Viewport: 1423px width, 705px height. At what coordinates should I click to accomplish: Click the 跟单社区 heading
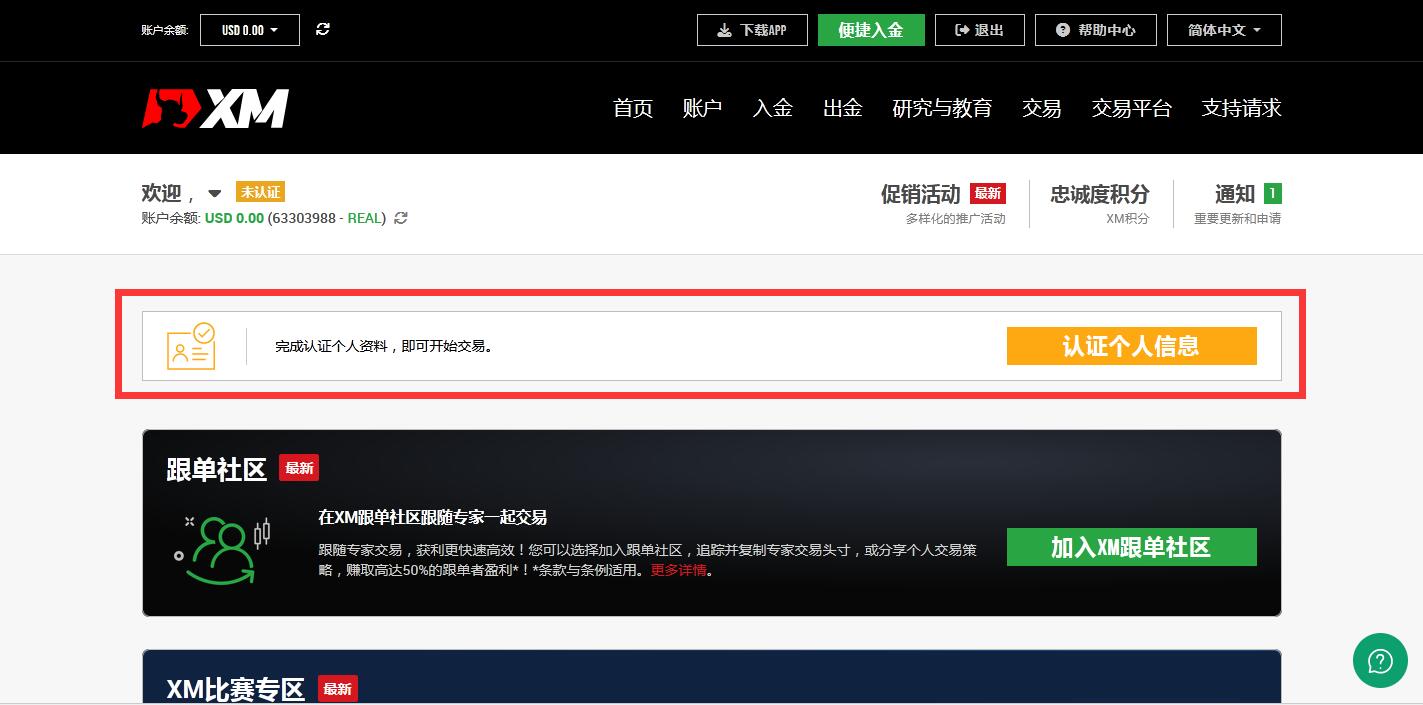point(217,469)
